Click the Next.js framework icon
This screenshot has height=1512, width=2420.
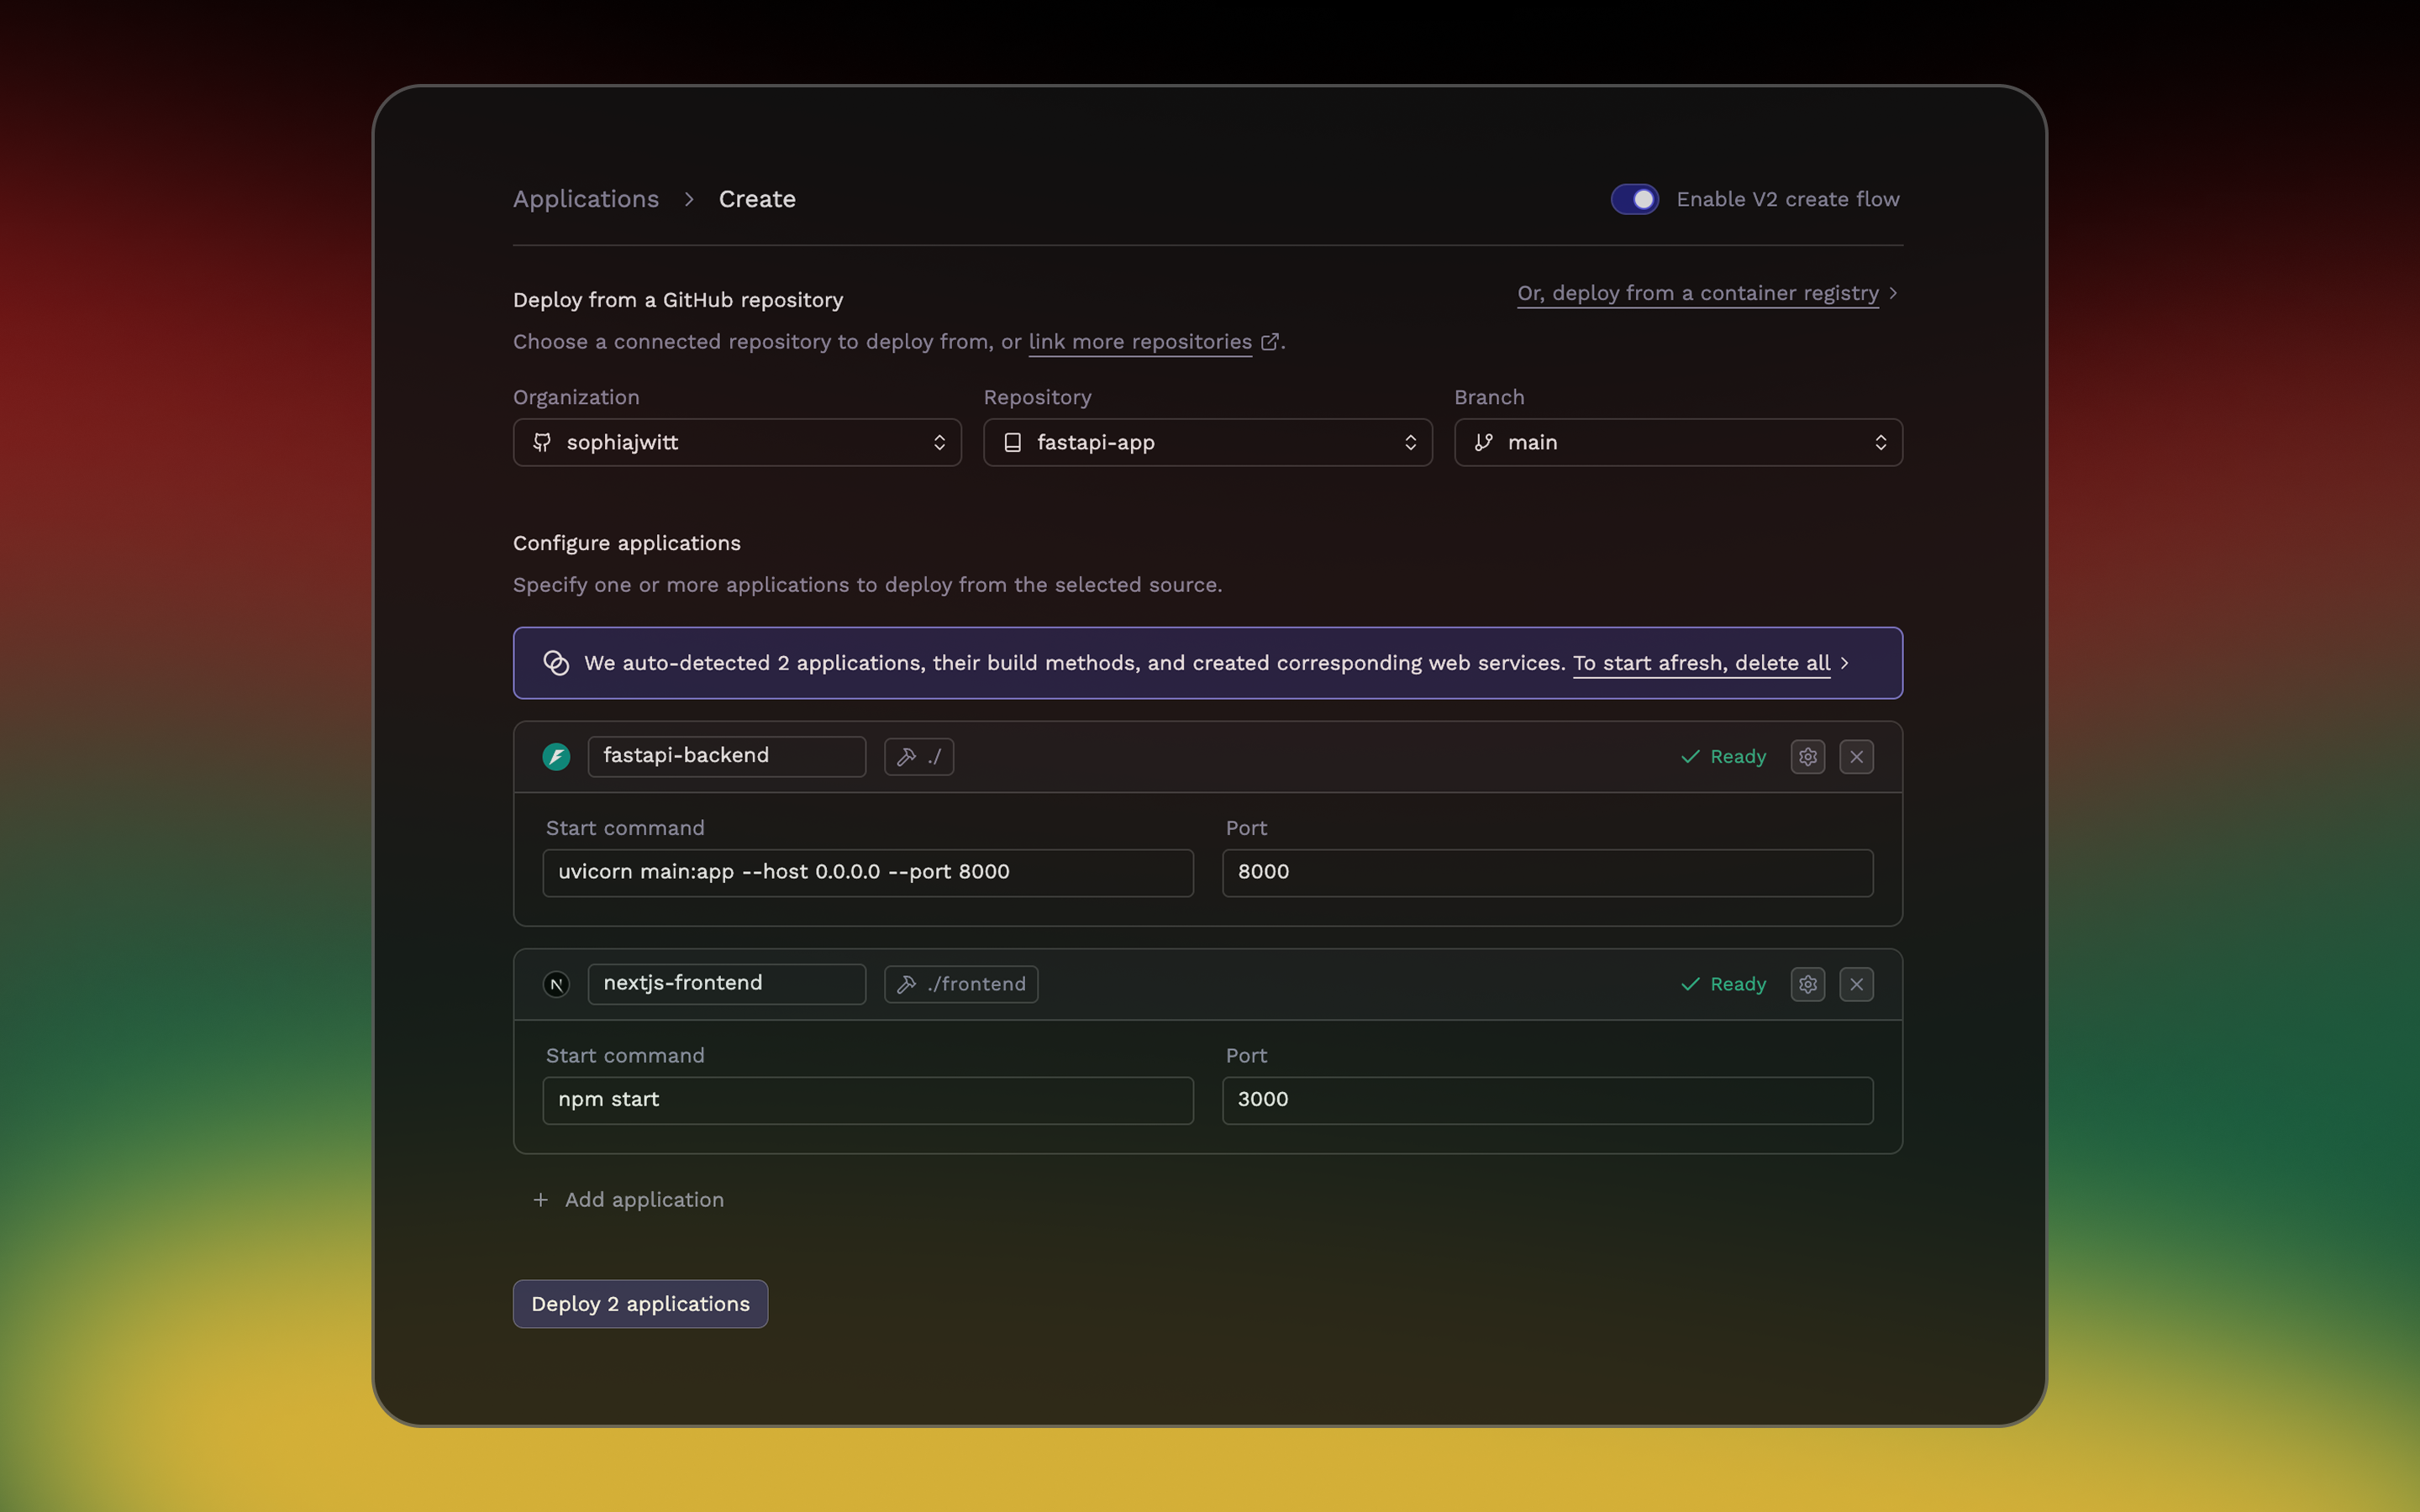pyautogui.click(x=556, y=984)
